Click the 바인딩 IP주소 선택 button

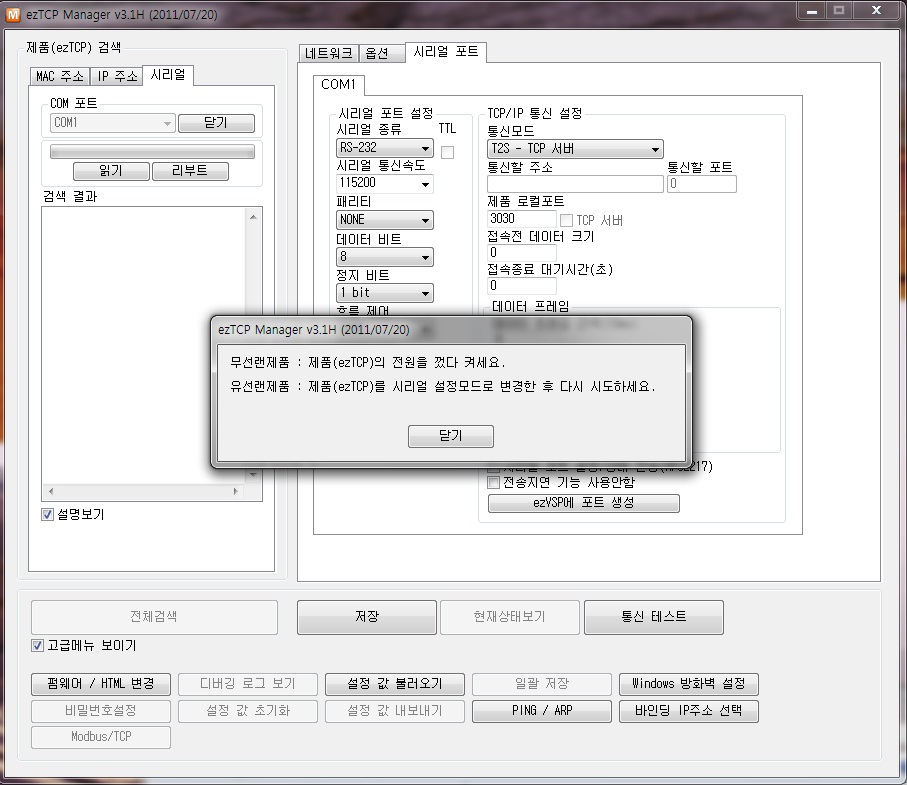[x=688, y=711]
